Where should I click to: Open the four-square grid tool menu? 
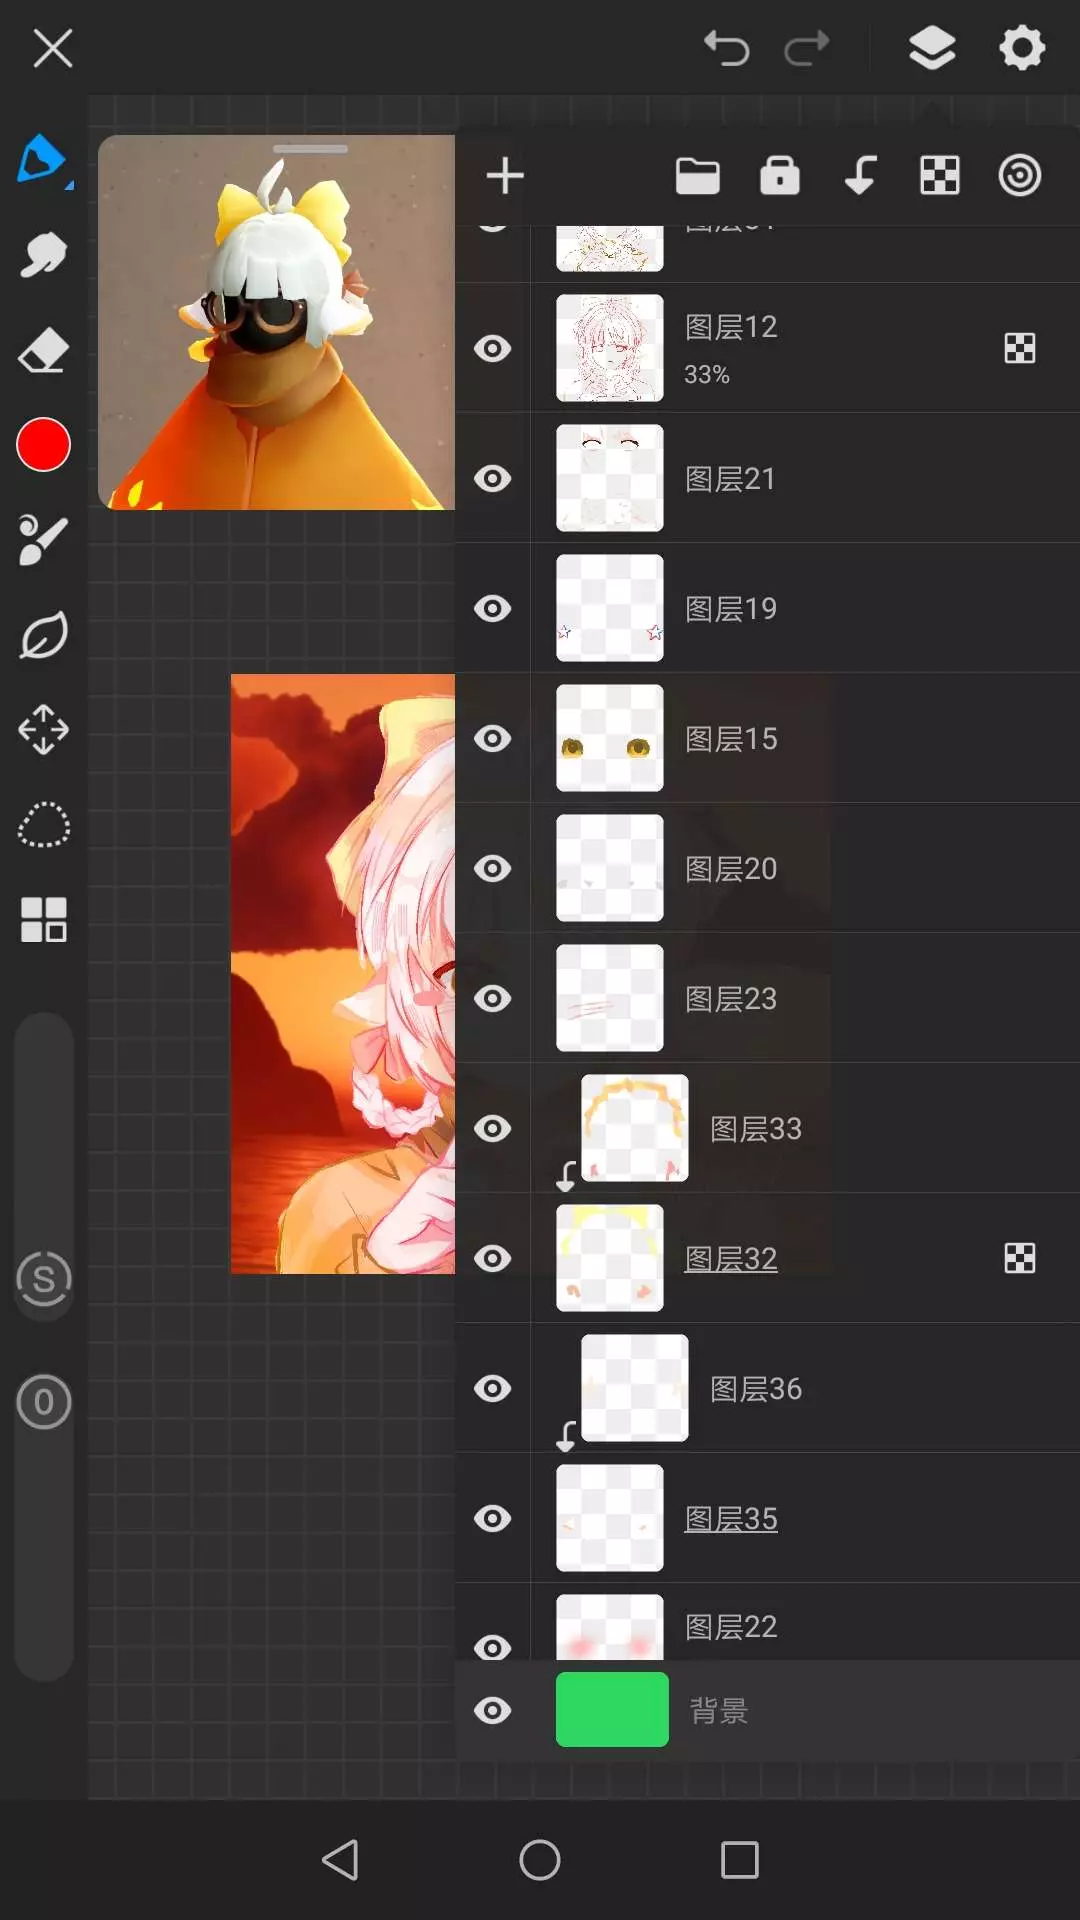43,920
